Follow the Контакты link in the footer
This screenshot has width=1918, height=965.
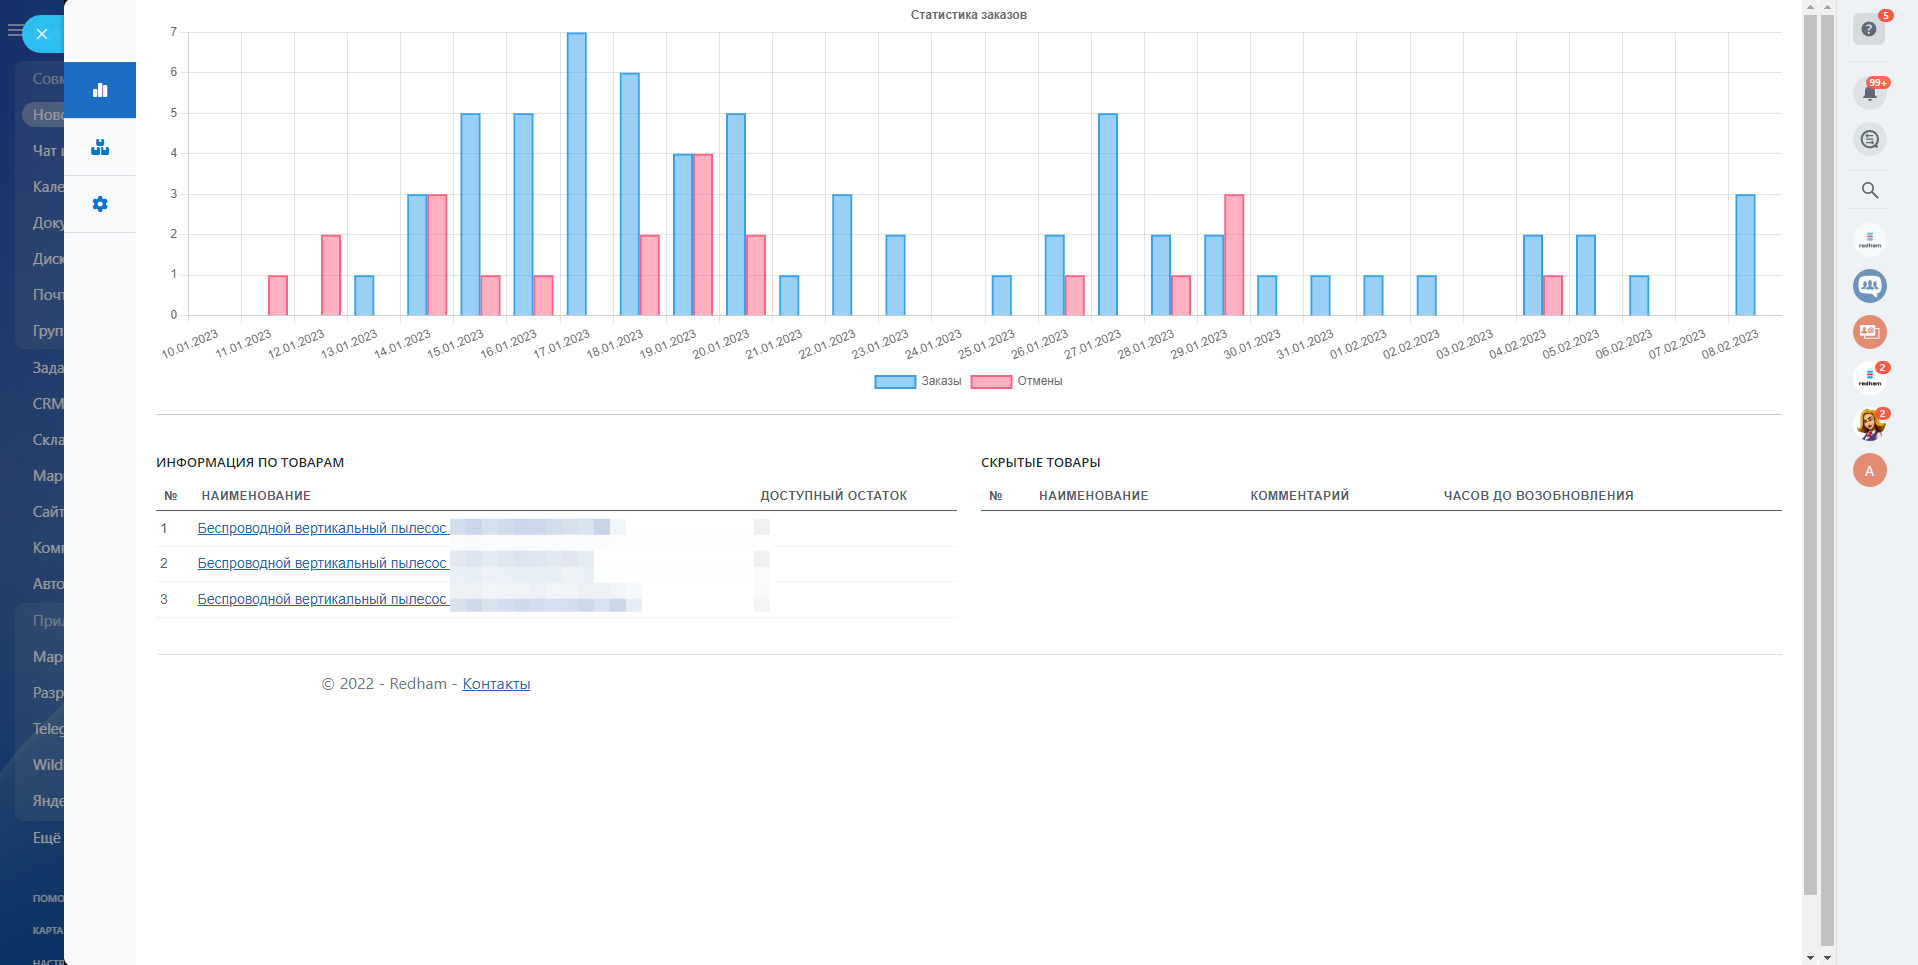point(496,684)
